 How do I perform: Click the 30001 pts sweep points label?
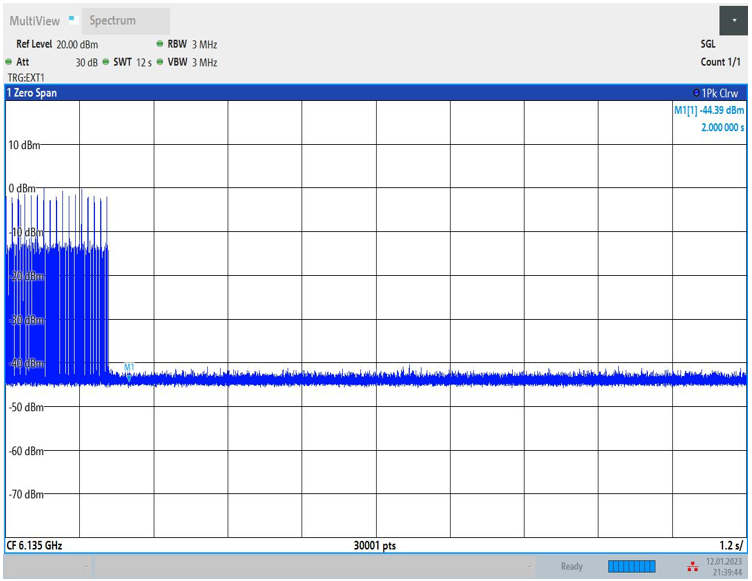tap(375, 546)
